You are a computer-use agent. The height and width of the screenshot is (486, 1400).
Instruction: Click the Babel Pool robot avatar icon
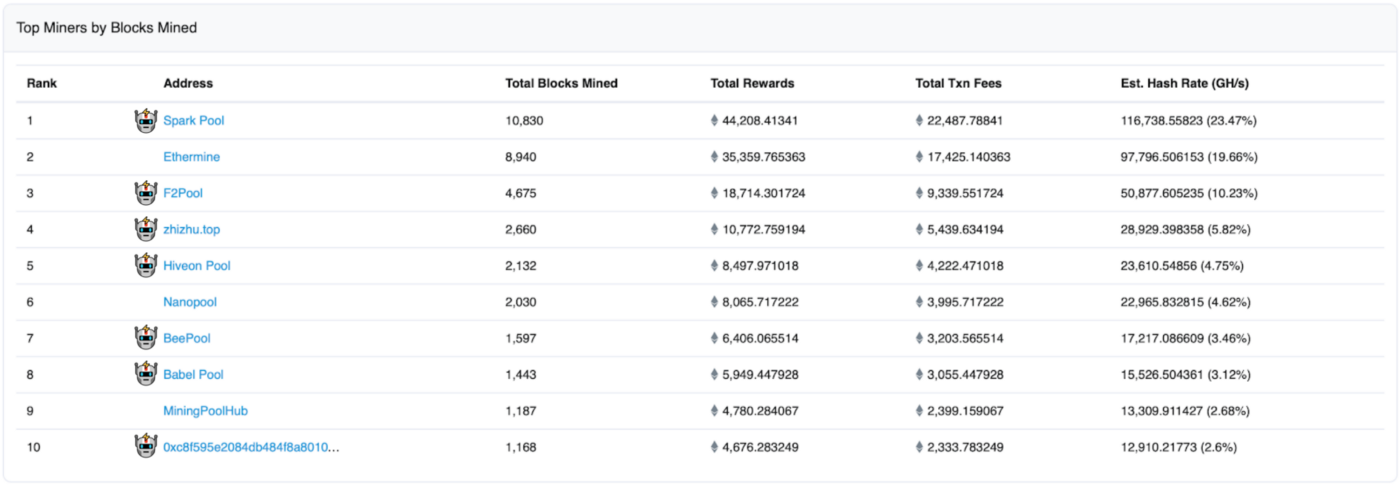coord(147,374)
